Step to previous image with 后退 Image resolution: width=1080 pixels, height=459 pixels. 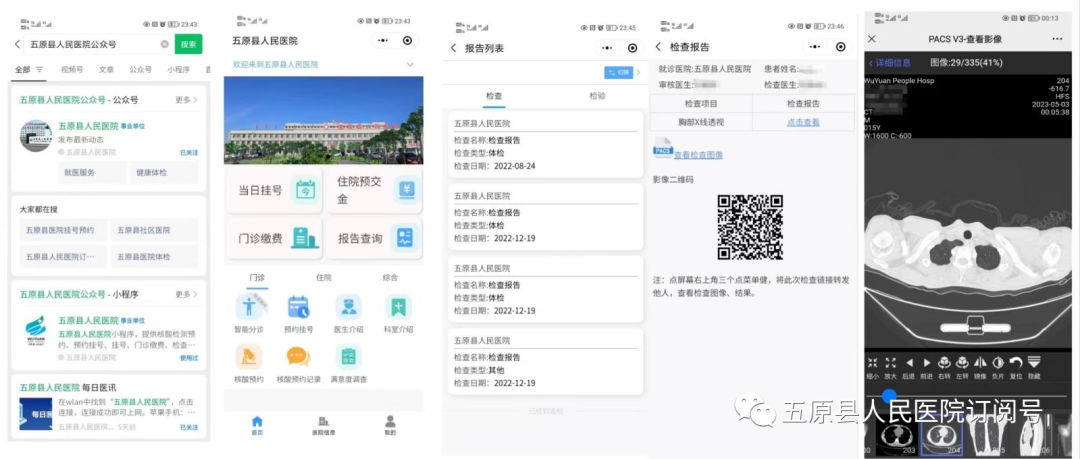click(908, 368)
